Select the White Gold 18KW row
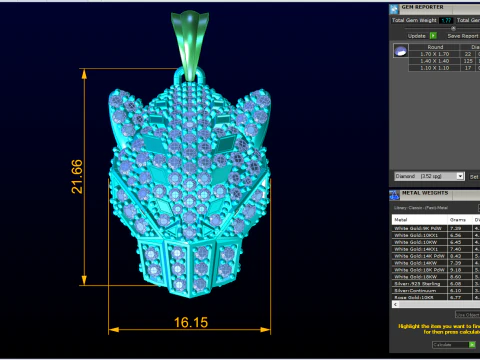Image resolution: width=480 pixels, height=360 pixels. click(436, 277)
